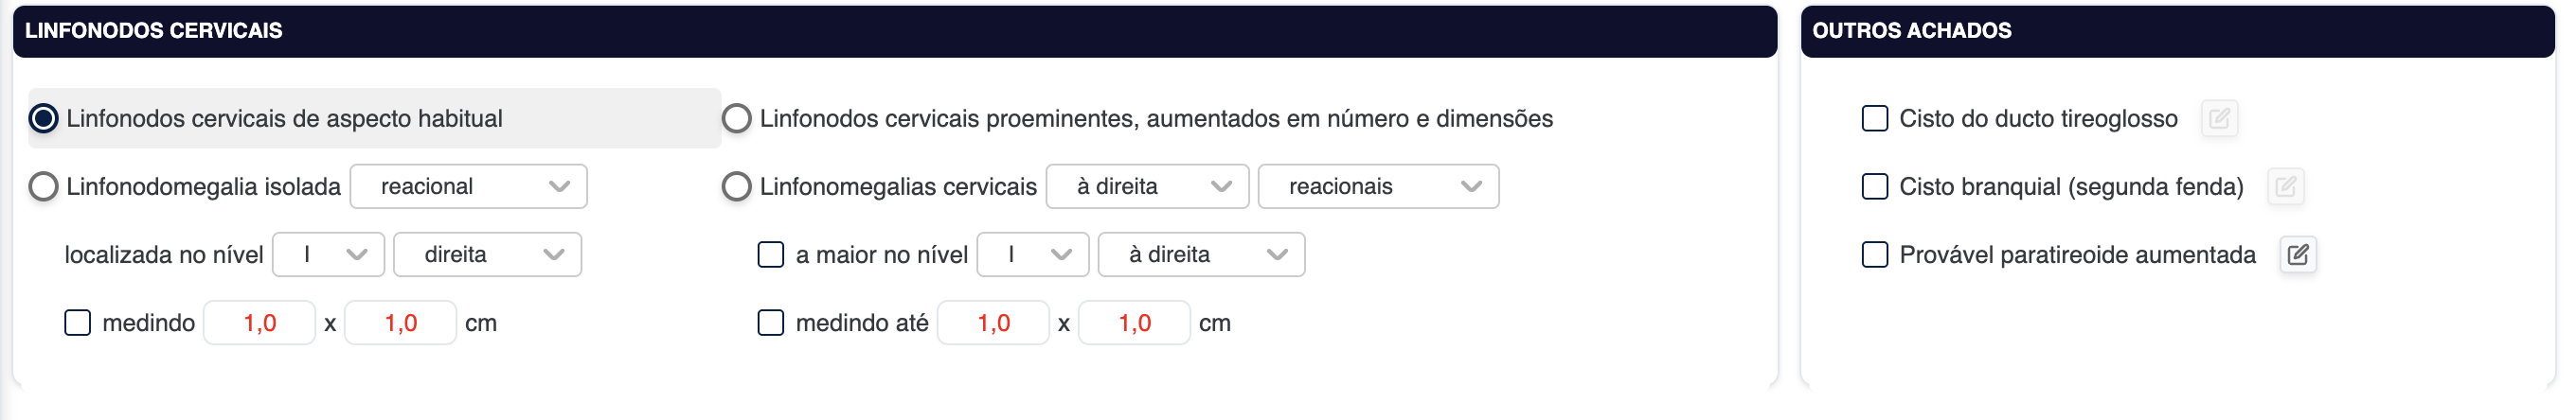Expand the 'direita' side dropdown
Viewport: 2576px width, 420px height.
click(x=488, y=255)
